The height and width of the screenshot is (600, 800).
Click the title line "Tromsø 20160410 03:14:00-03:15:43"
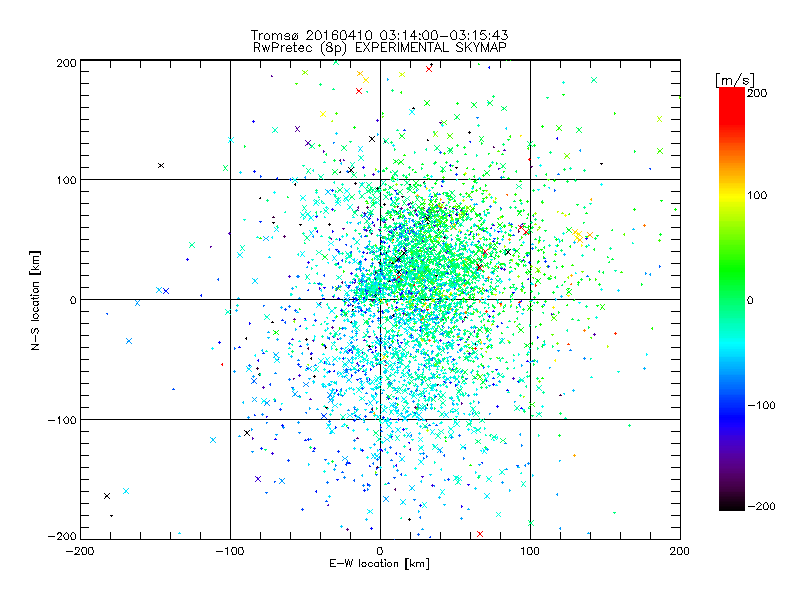point(379,35)
